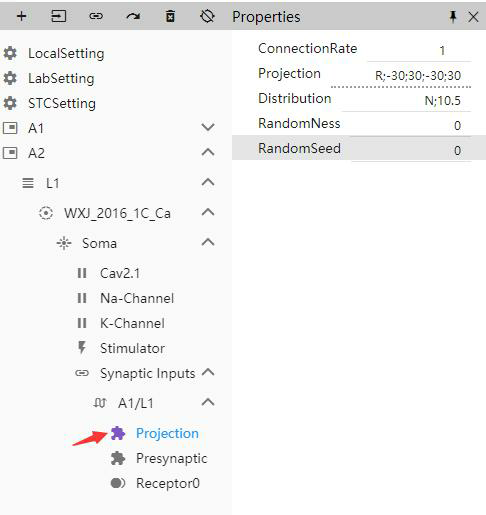This screenshot has width=486, height=515.
Task: Click the crossed-out circle toolbar icon
Action: [207, 16]
